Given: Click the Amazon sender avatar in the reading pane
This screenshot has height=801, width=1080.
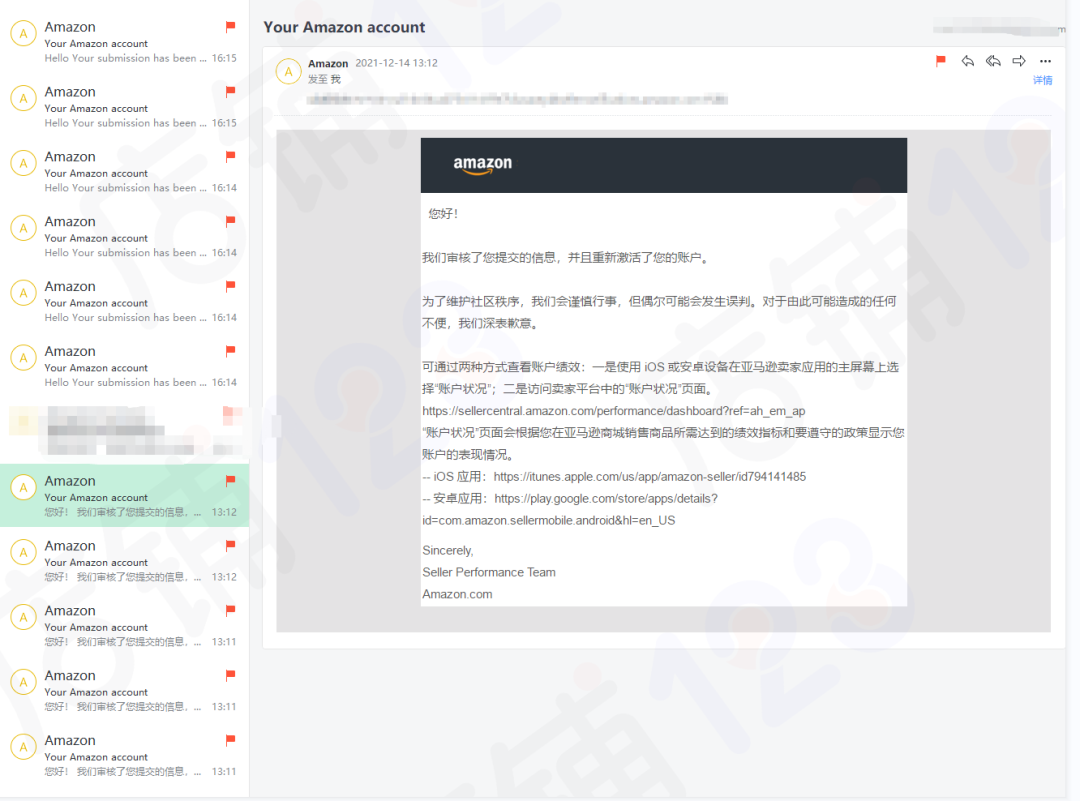Looking at the screenshot, I should [289, 71].
